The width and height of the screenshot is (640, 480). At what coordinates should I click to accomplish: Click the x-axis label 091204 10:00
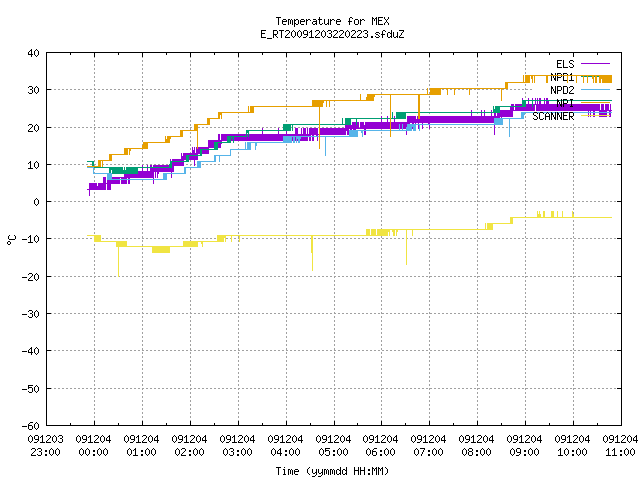[x=572, y=446]
